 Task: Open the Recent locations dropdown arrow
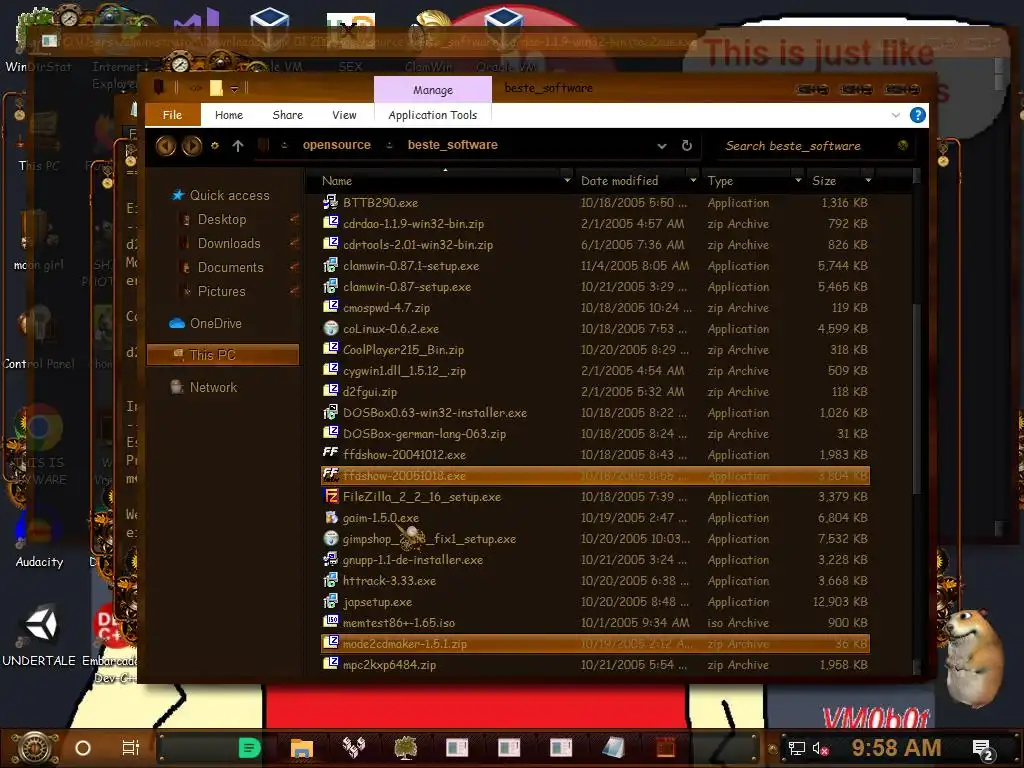[x=214, y=146]
